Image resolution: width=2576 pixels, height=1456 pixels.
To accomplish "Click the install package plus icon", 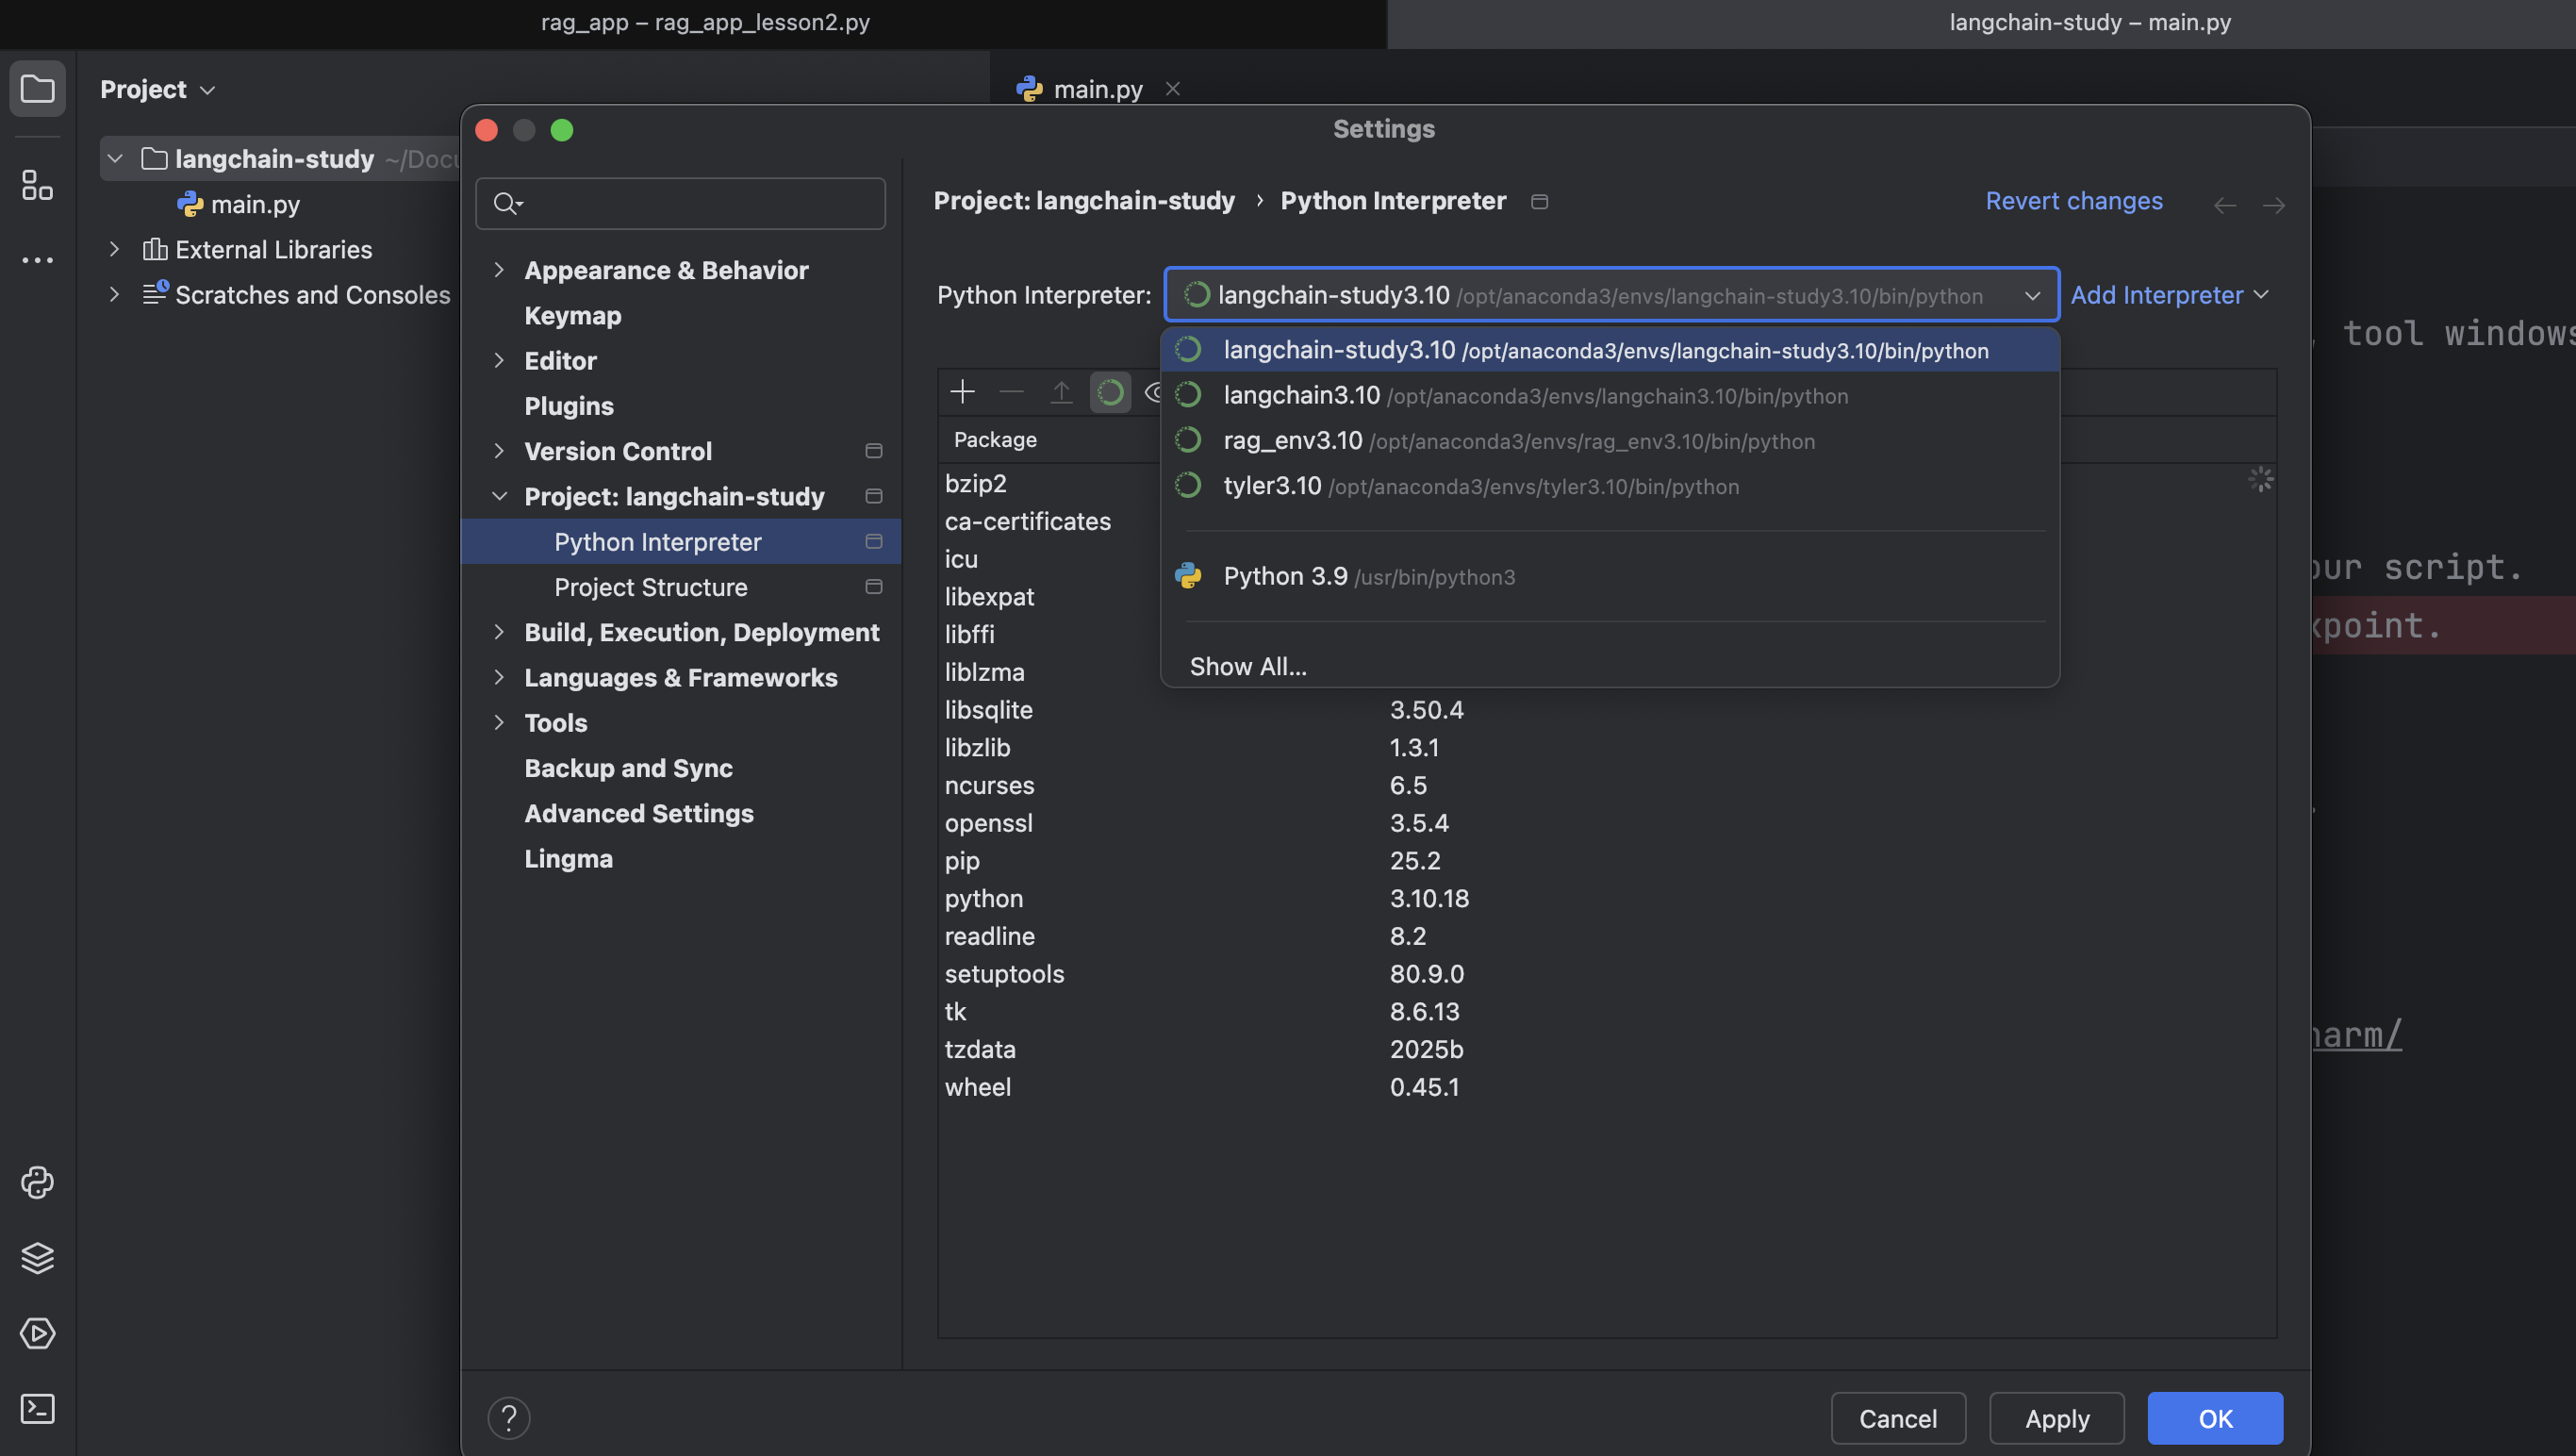I will [962, 392].
